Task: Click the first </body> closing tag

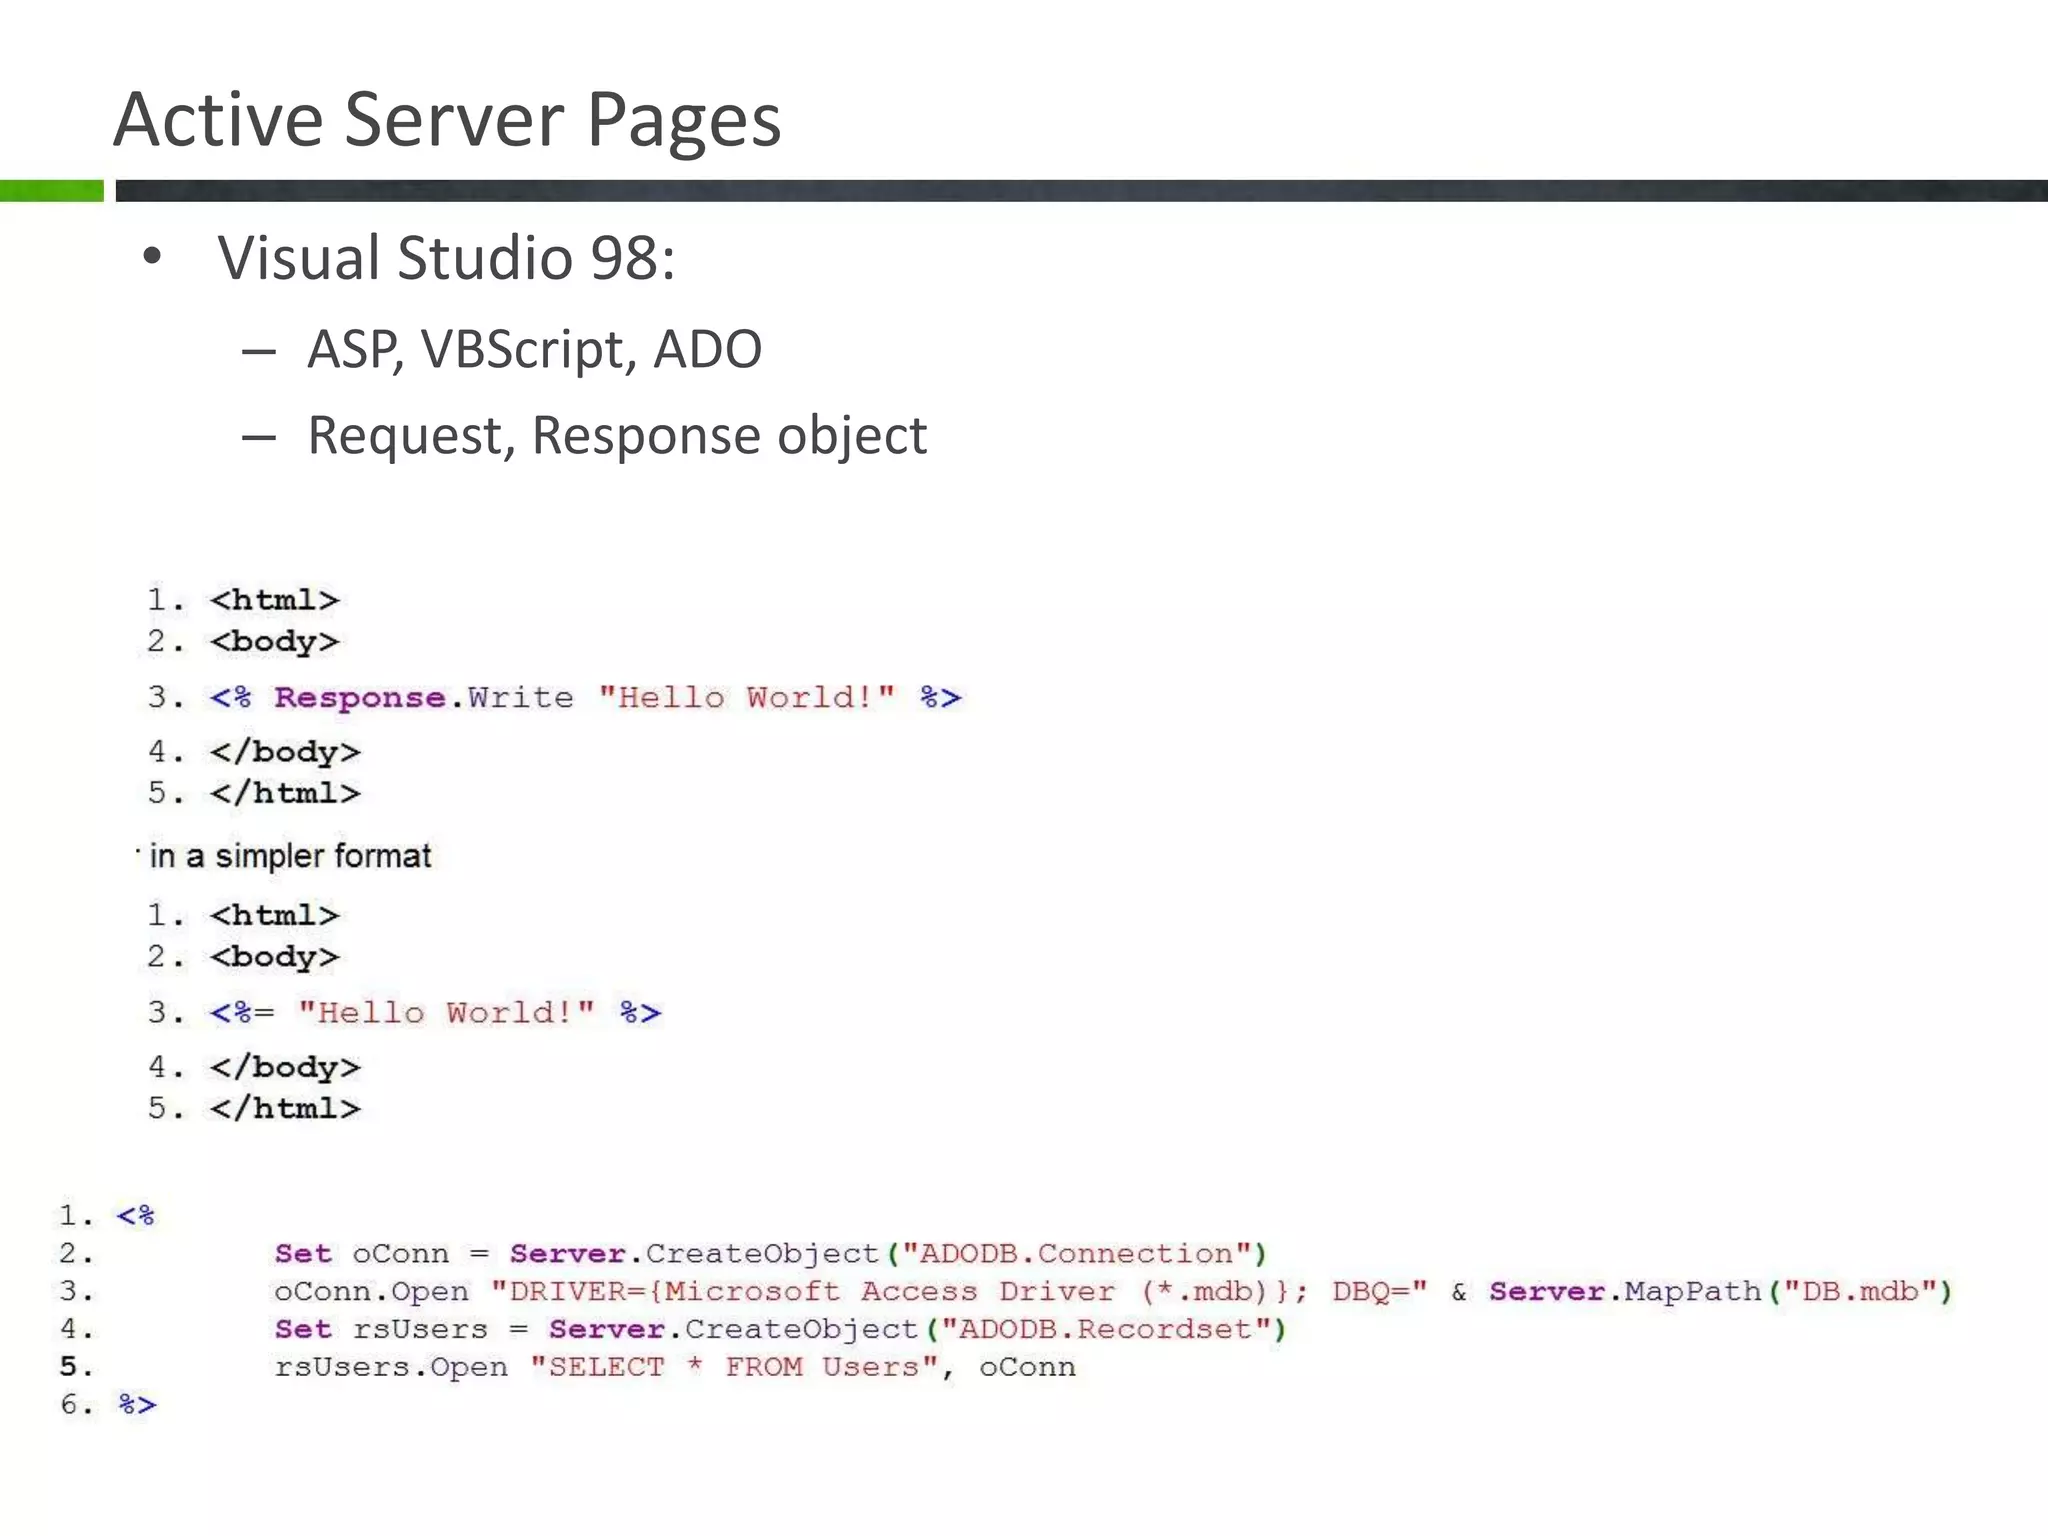Action: click(285, 752)
